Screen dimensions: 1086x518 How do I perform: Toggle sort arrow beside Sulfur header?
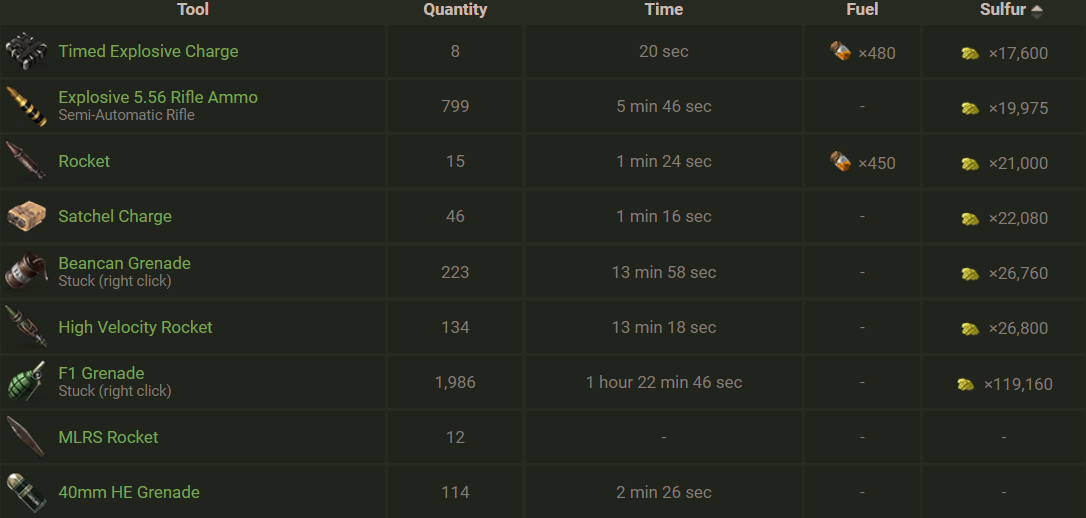(x=1037, y=10)
